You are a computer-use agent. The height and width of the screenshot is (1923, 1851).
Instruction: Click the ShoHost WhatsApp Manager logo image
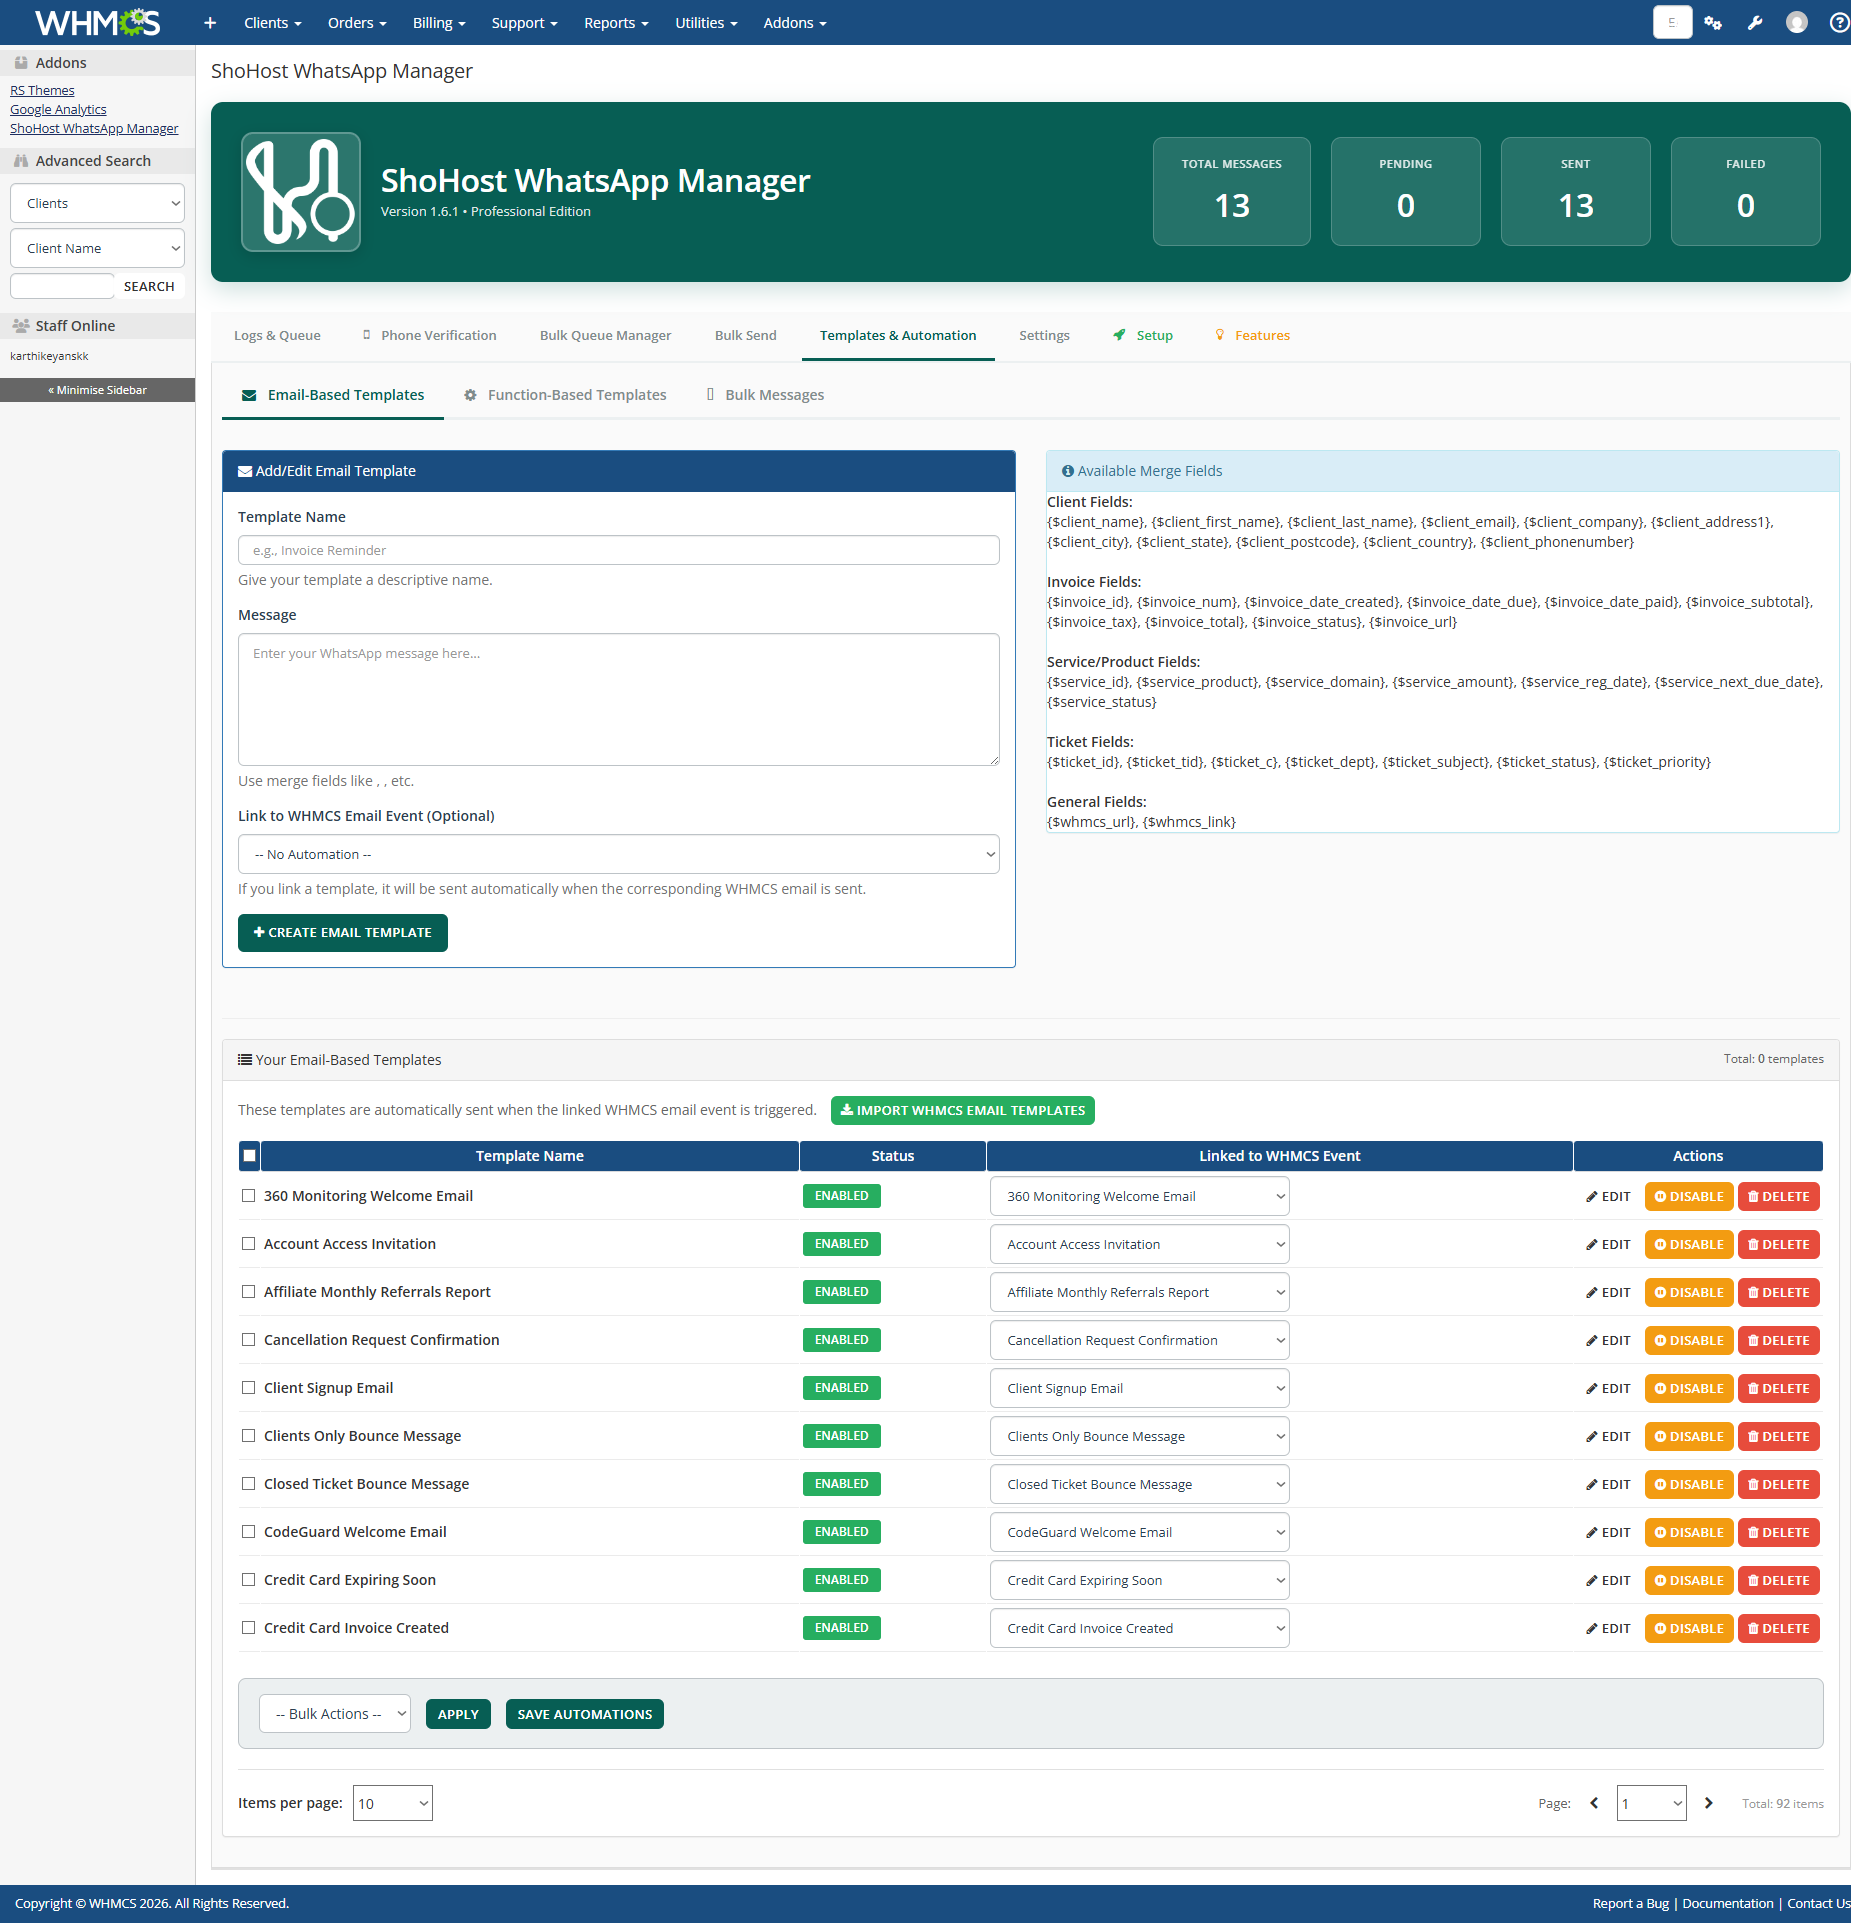301,192
